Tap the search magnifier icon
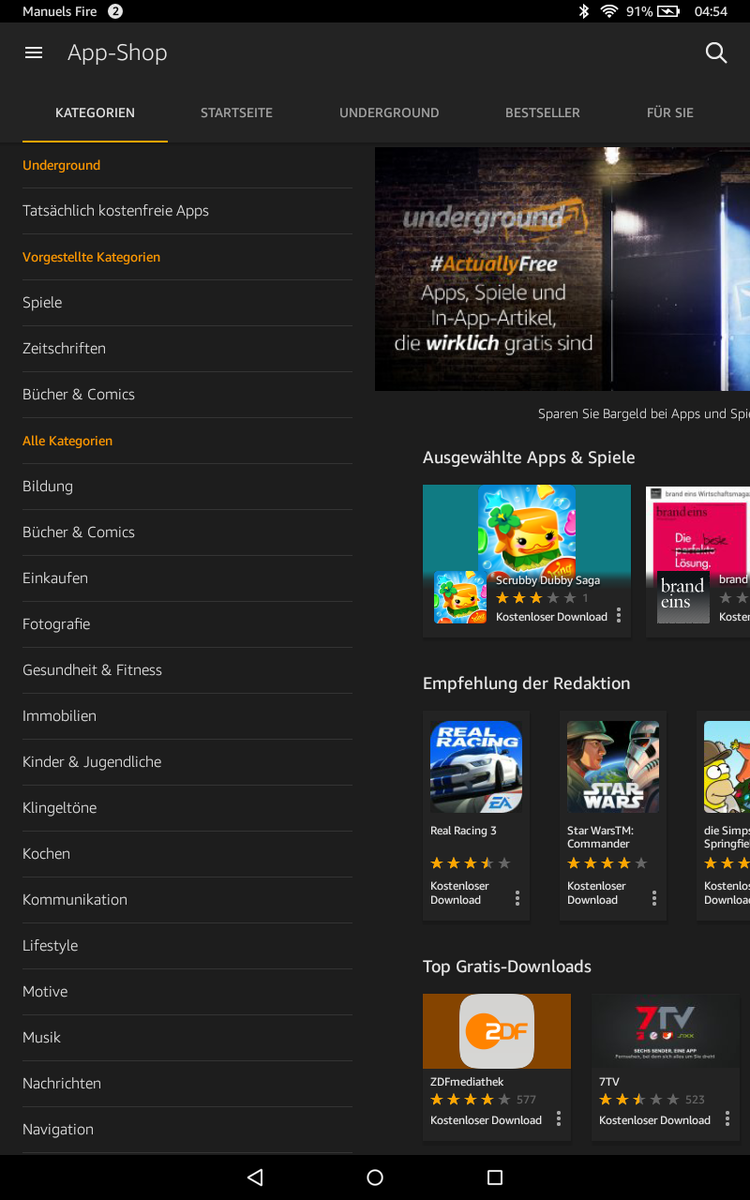Image resolution: width=750 pixels, height=1200 pixels. (716, 53)
